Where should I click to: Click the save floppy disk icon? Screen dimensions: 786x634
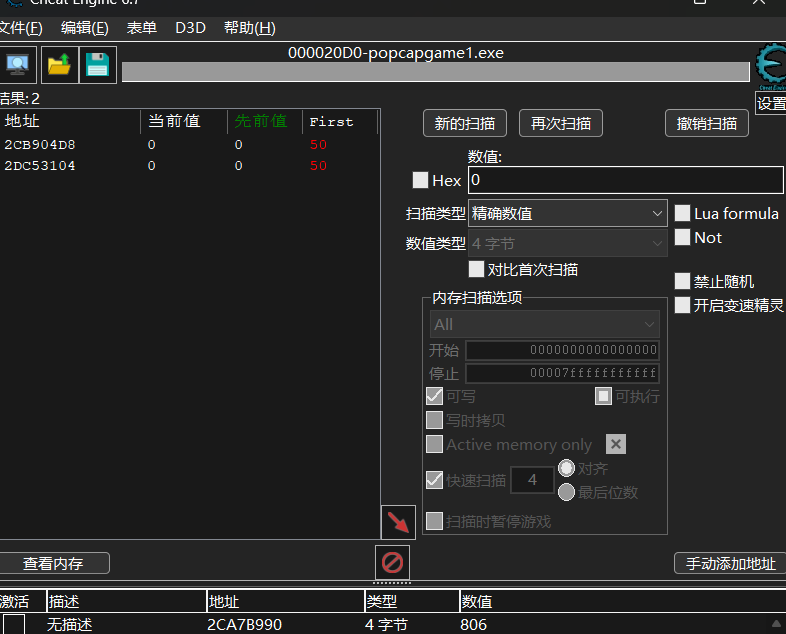98,65
